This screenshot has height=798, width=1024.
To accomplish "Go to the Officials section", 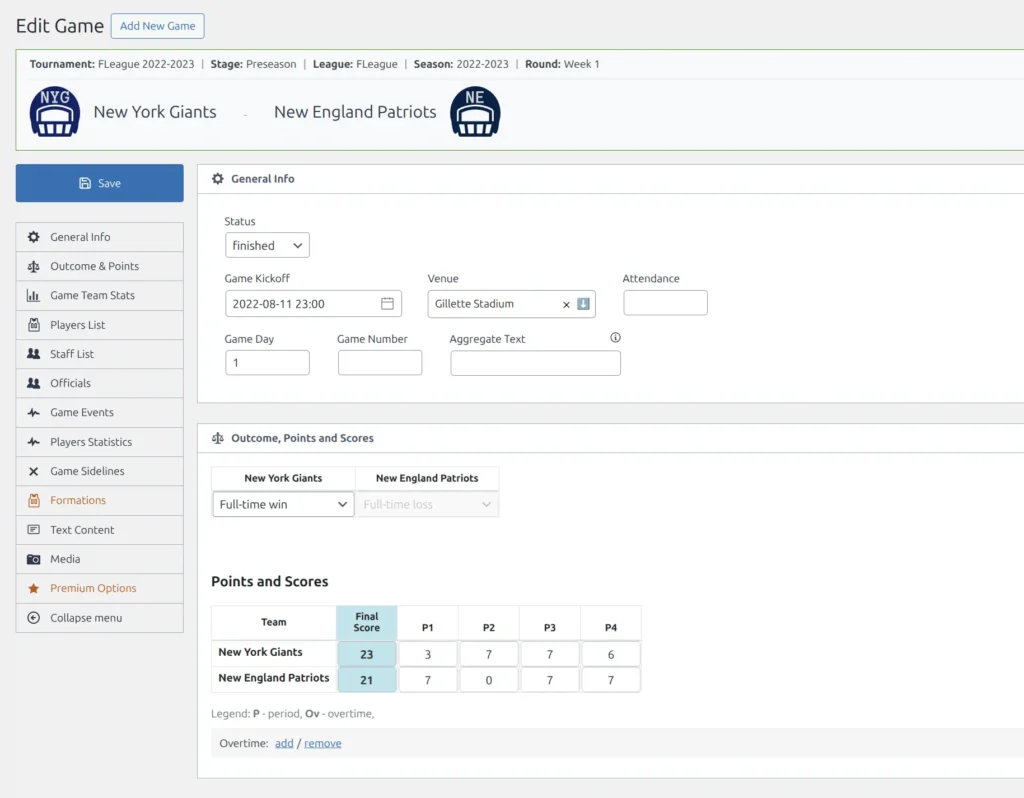I will [x=99, y=383].
